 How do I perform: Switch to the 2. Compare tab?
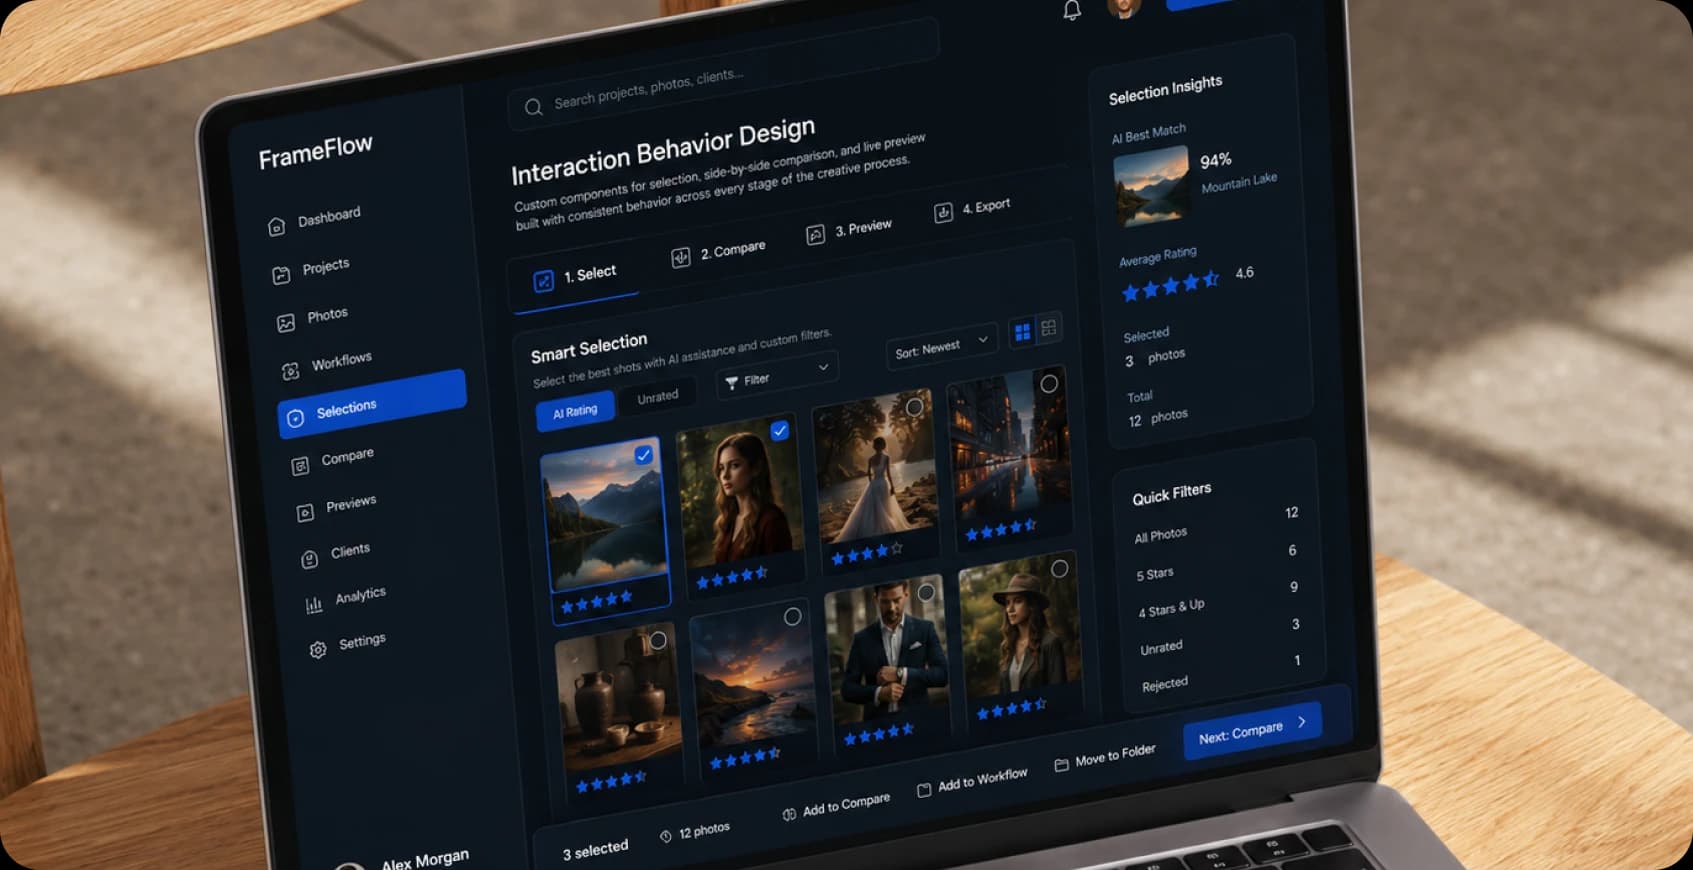point(719,252)
